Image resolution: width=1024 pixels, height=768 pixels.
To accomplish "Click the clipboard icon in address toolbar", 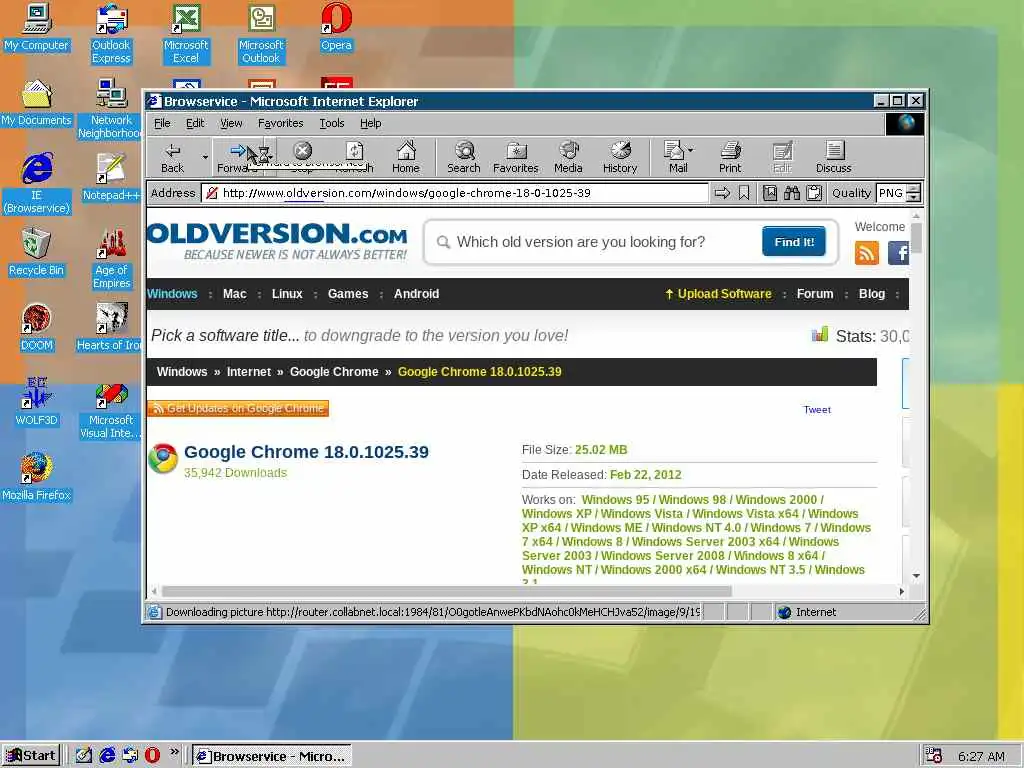I will coord(814,193).
